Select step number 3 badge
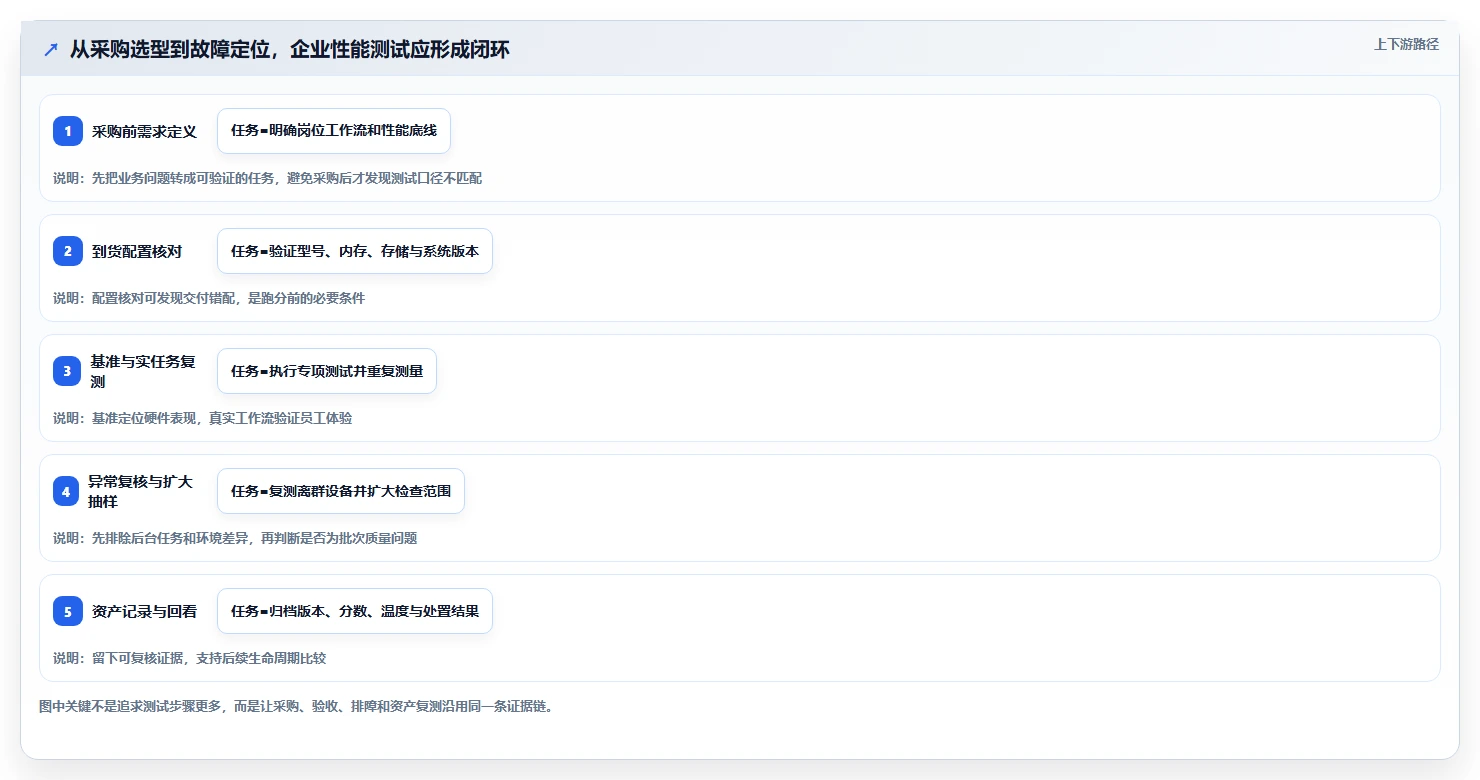The image size is (1480, 780). (68, 371)
